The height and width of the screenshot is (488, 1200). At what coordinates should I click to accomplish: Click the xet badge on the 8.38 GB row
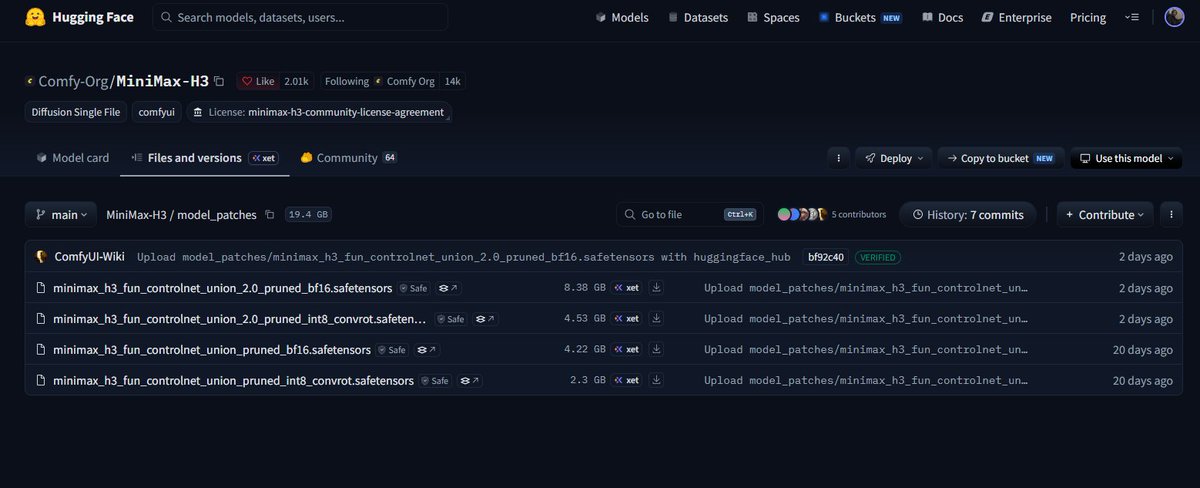click(x=626, y=288)
